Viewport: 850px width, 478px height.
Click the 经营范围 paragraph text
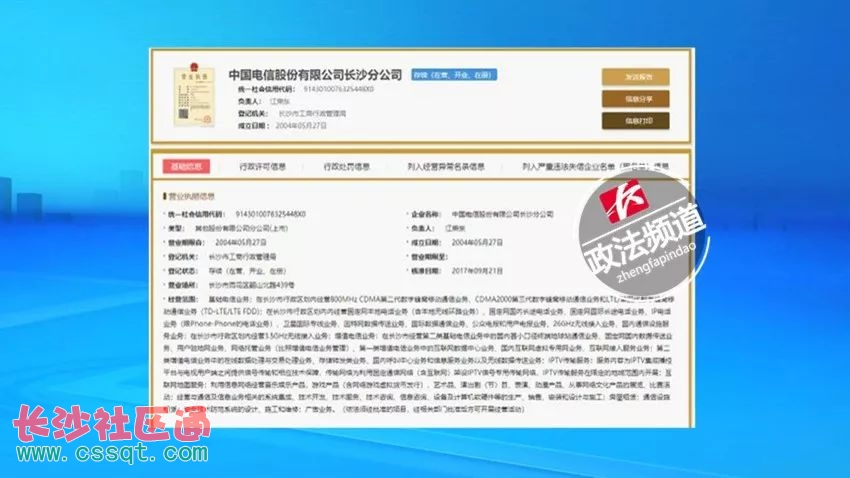[x=417, y=354]
